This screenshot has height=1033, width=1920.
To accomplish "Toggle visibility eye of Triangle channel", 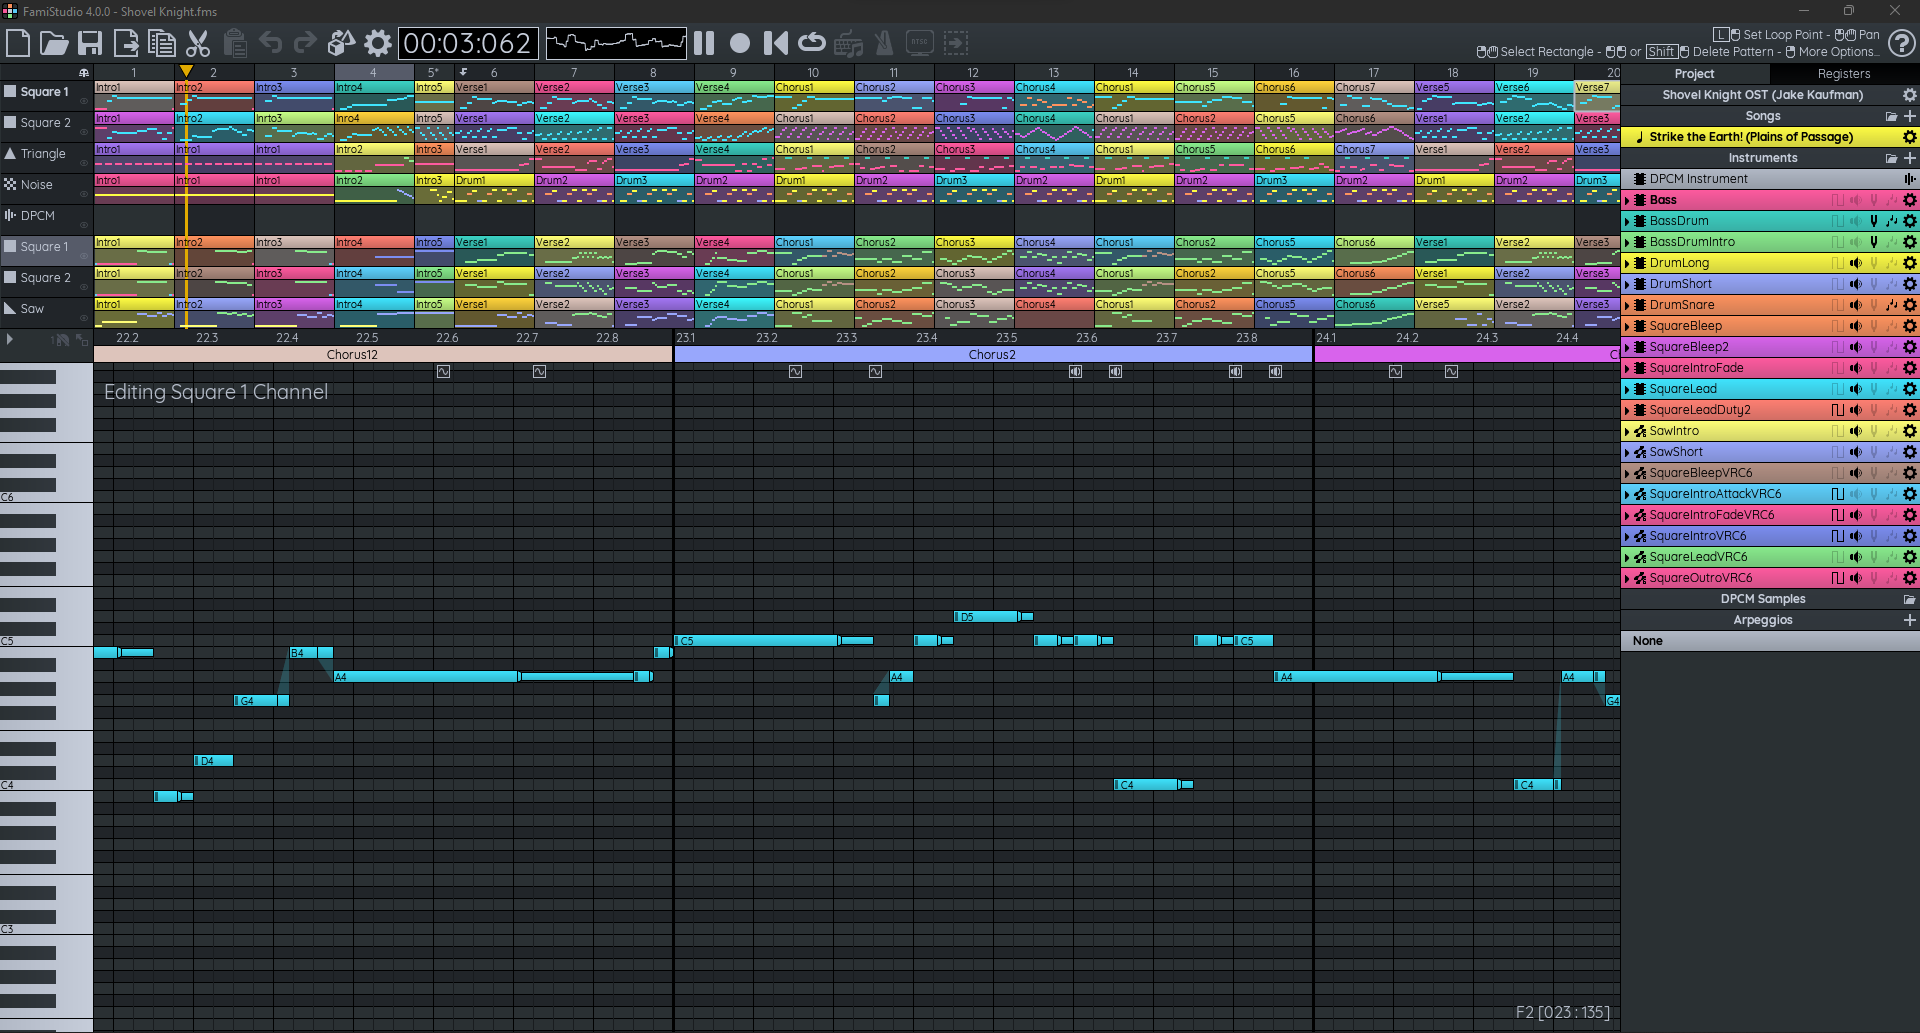I will click(x=84, y=162).
